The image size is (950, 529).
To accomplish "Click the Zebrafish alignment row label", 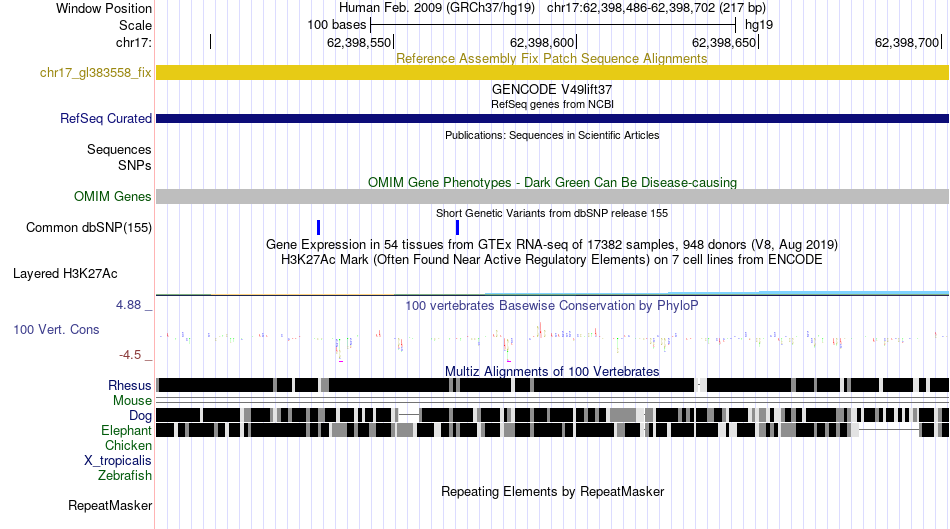I will [125, 476].
